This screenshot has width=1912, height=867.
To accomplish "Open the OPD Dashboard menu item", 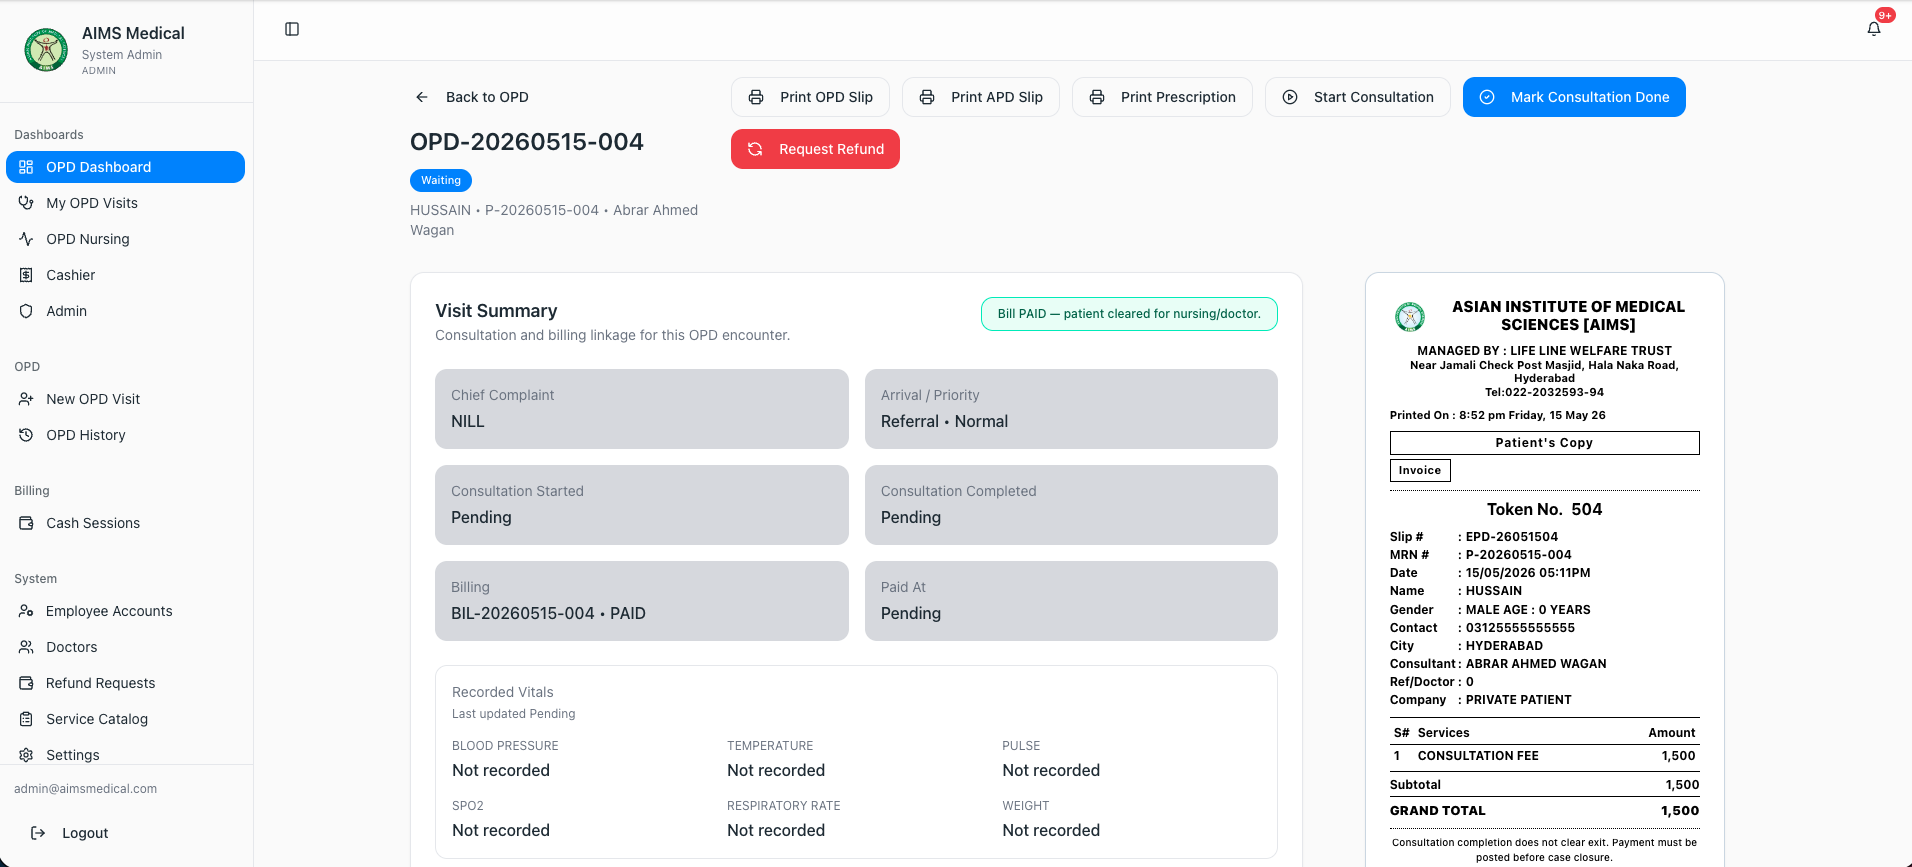I will coord(125,167).
